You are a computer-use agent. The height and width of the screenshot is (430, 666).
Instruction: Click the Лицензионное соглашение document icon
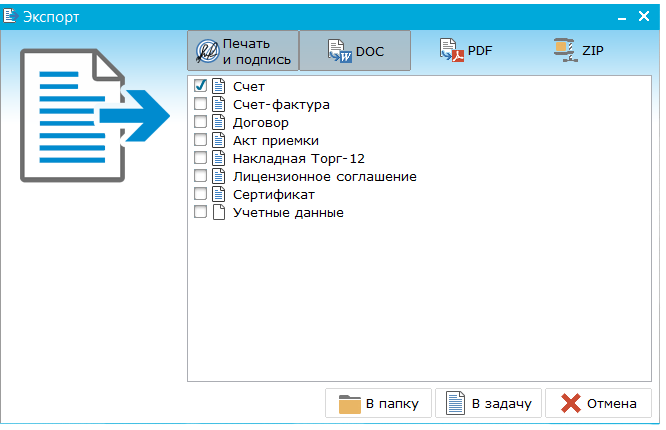pos(219,176)
